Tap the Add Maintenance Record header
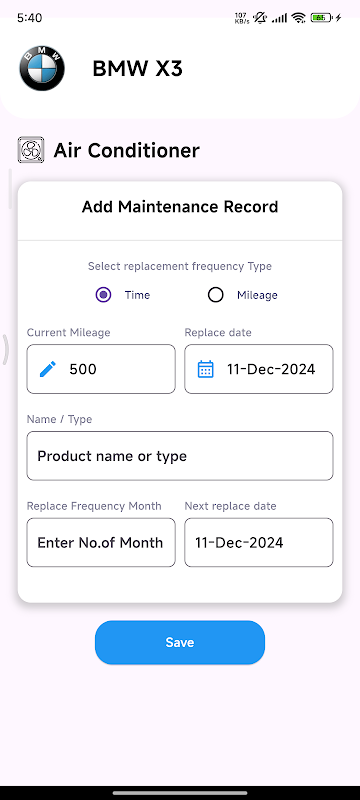Screen dimensions: 360x800 180,207
